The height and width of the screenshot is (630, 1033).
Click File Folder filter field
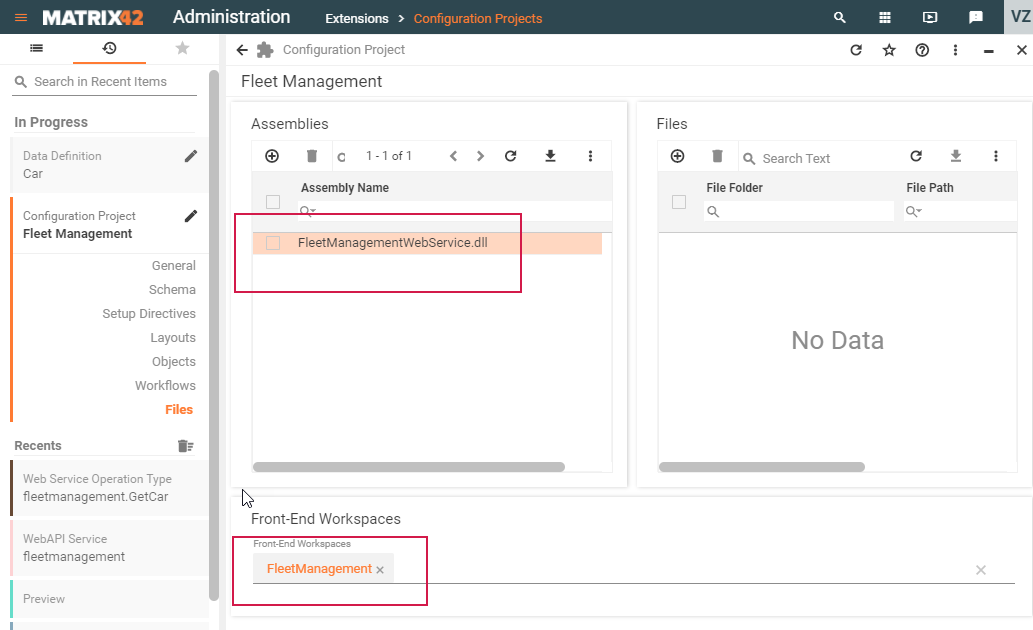pos(799,212)
